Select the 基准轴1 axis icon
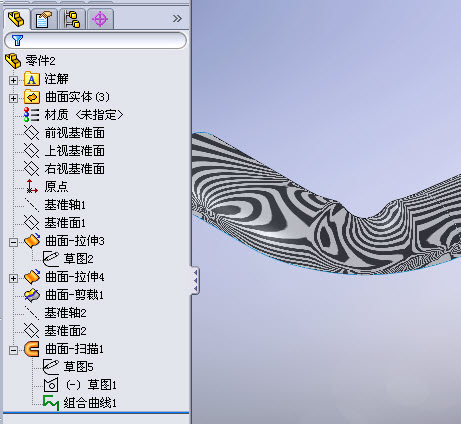Image resolution: width=461 pixels, height=424 pixels. 32,205
